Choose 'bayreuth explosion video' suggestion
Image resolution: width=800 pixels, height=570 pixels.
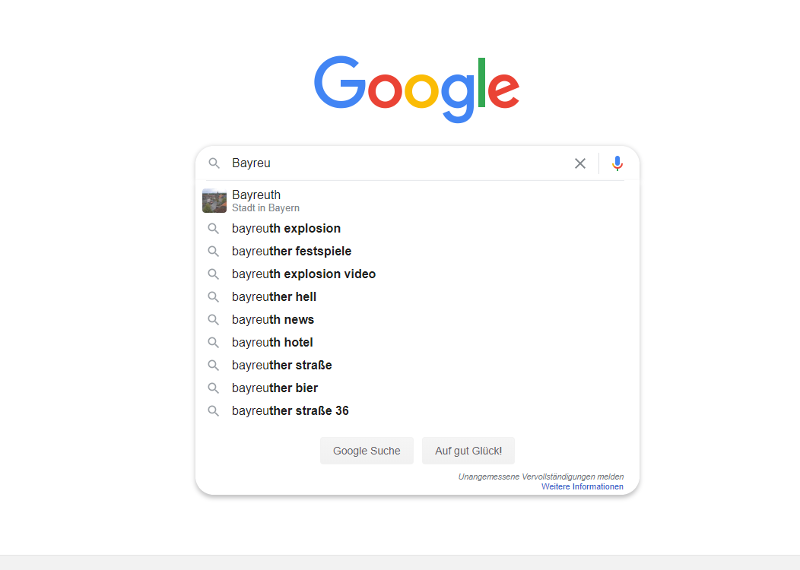coord(304,274)
